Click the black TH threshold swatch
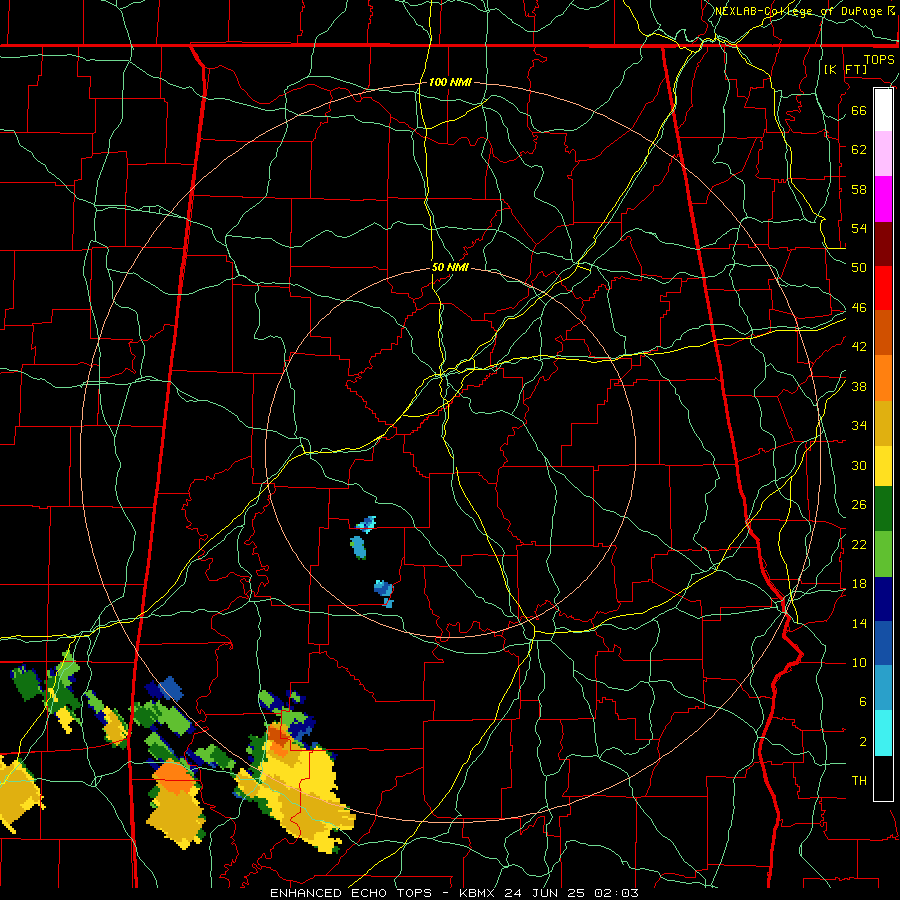The height and width of the screenshot is (900, 900). (883, 778)
